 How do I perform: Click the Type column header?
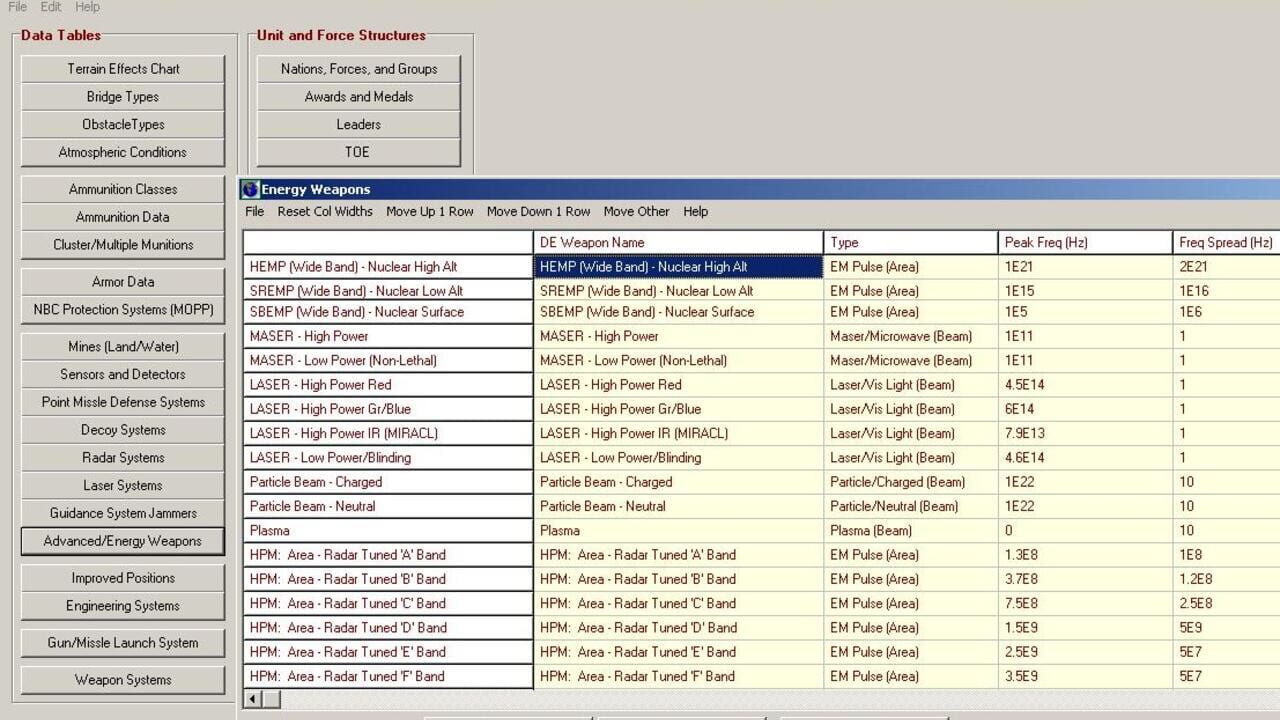point(912,242)
